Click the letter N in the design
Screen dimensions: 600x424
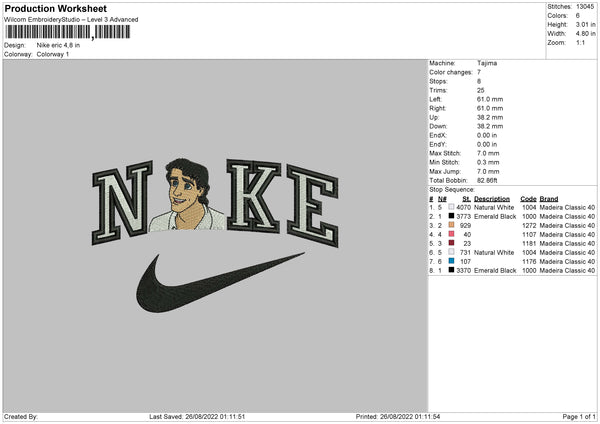coord(122,203)
